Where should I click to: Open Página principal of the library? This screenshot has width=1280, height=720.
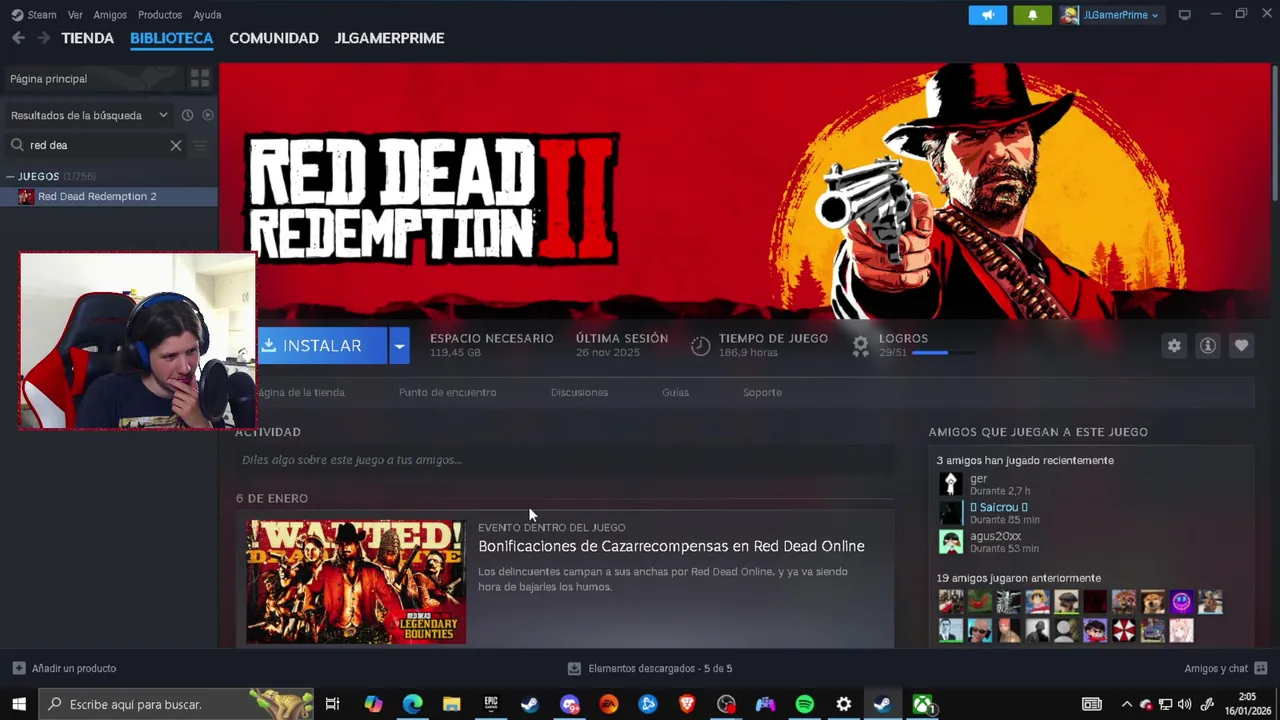click(93, 78)
